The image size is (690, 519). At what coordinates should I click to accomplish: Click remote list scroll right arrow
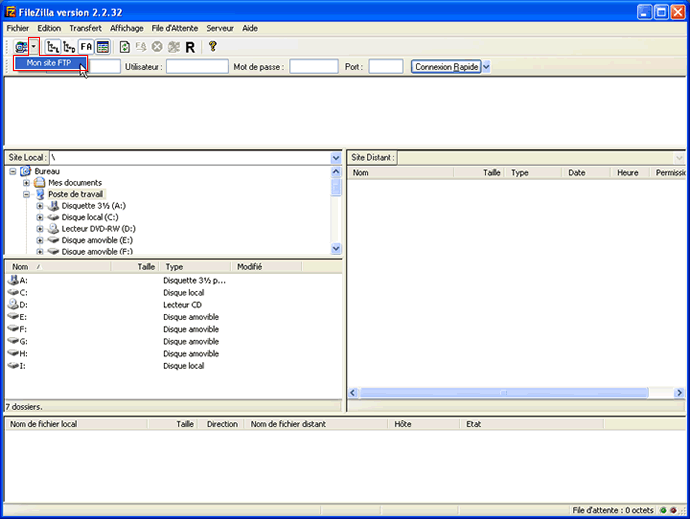(x=679, y=393)
